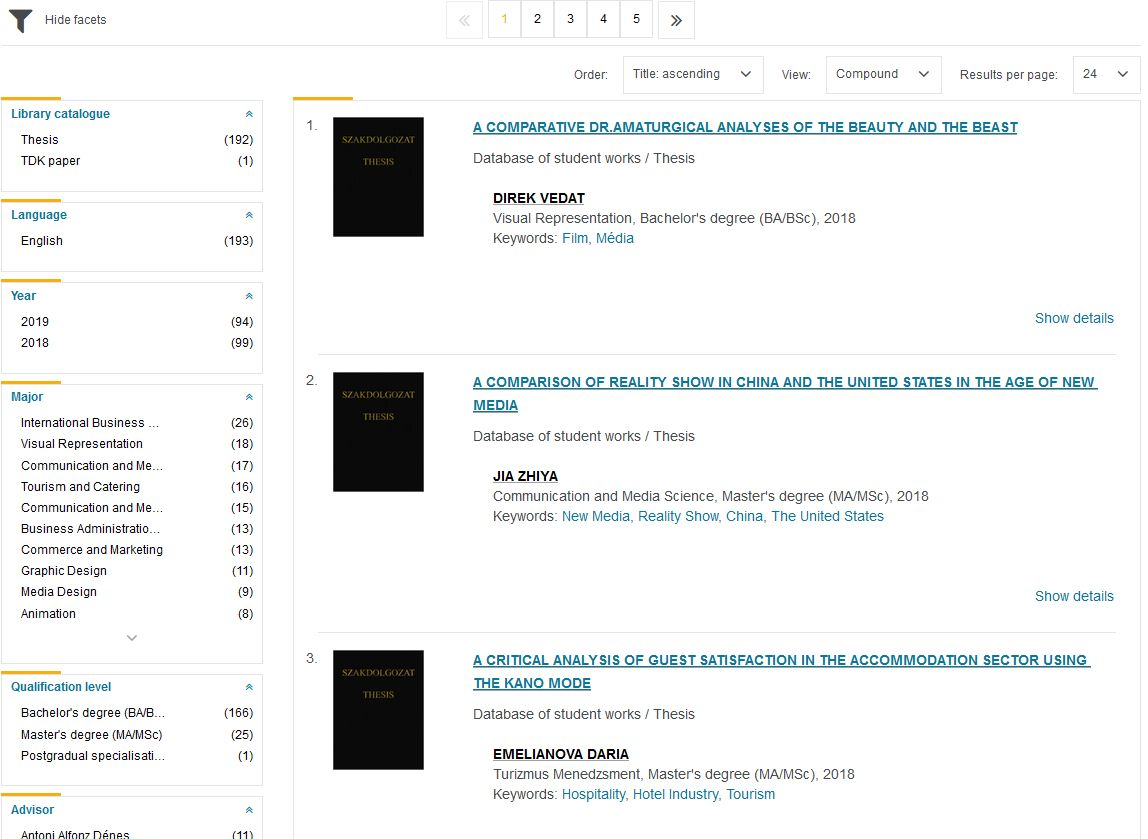
Task: Show details for Jia Zhiya's thesis
Action: point(1073,596)
